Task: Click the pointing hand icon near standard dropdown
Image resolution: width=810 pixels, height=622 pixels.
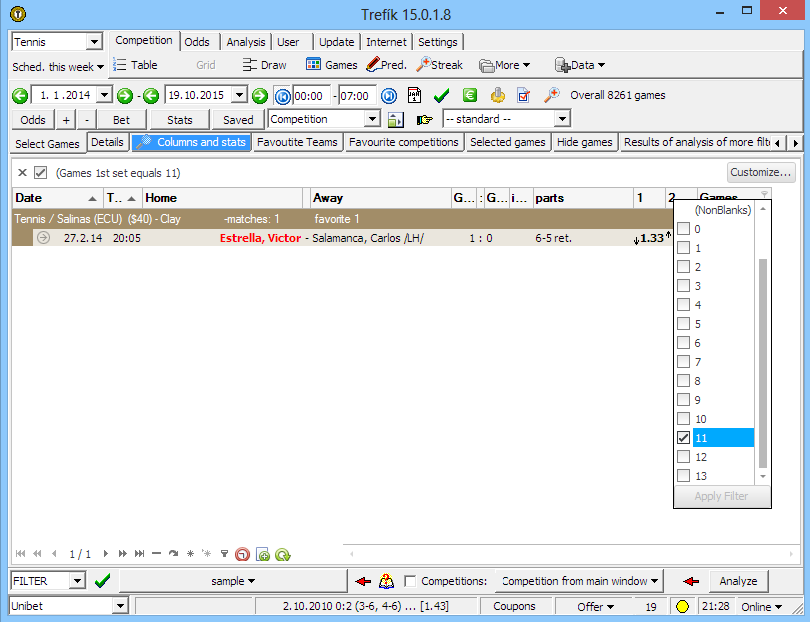Action: click(425, 120)
